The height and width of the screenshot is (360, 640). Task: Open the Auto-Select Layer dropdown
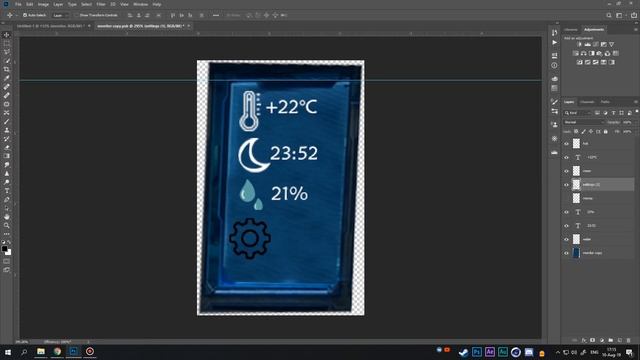60,16
